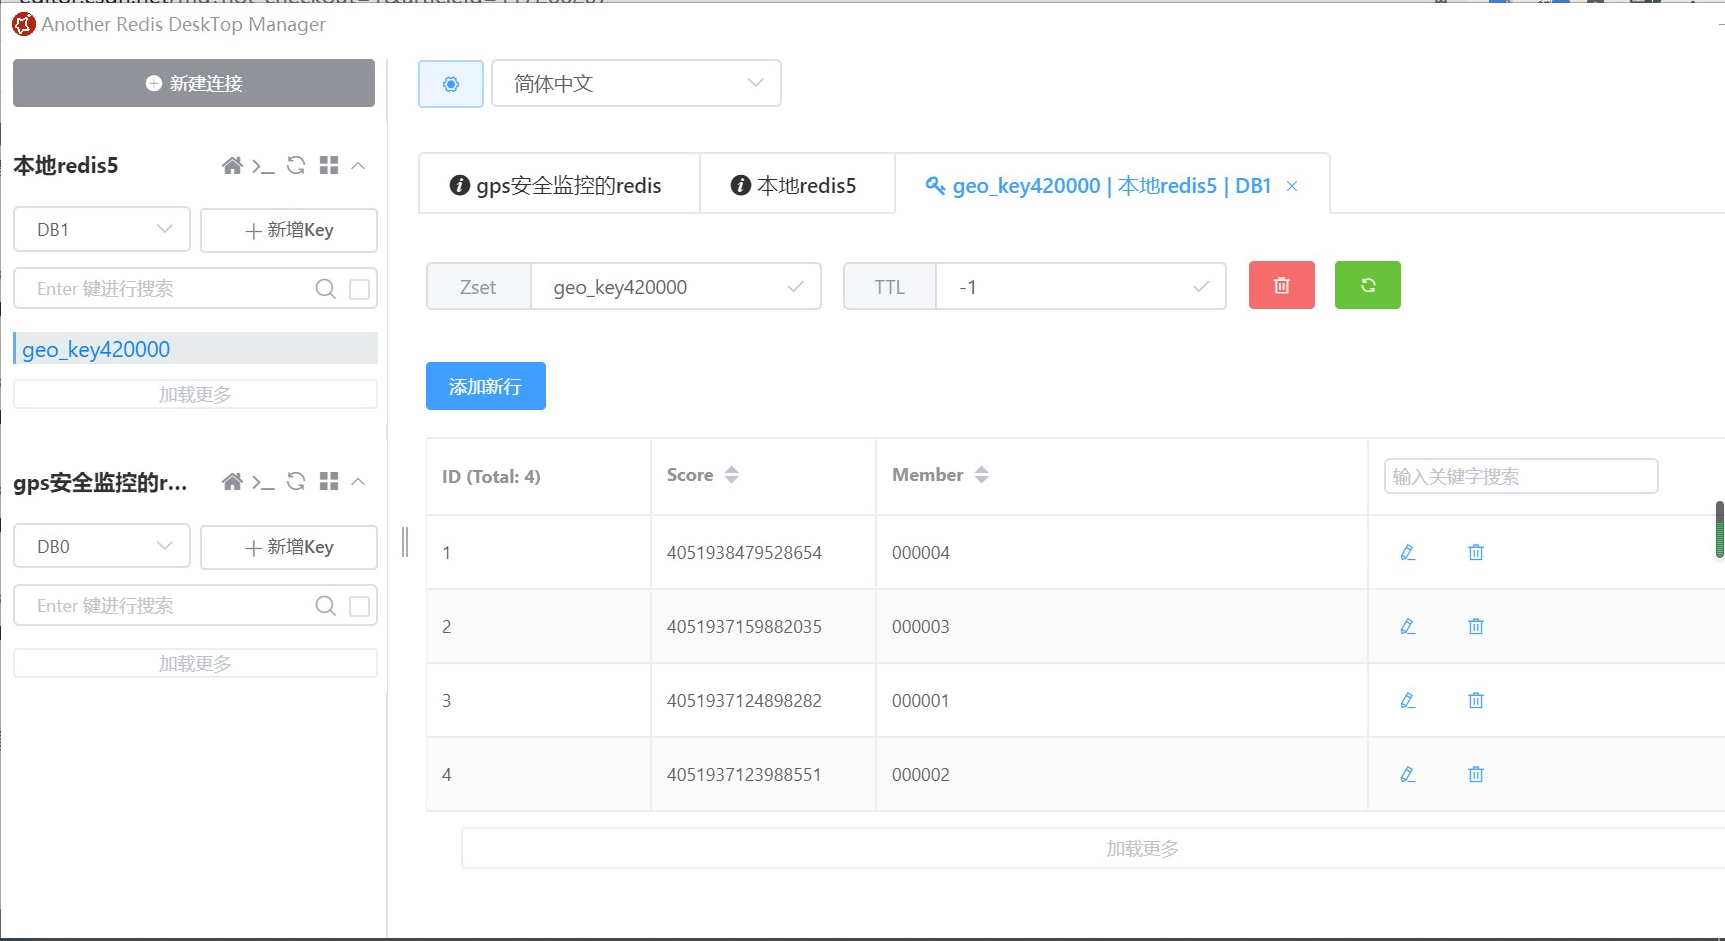
Task: Confirm key rename checkmark for geo_key420000
Action: pos(796,287)
